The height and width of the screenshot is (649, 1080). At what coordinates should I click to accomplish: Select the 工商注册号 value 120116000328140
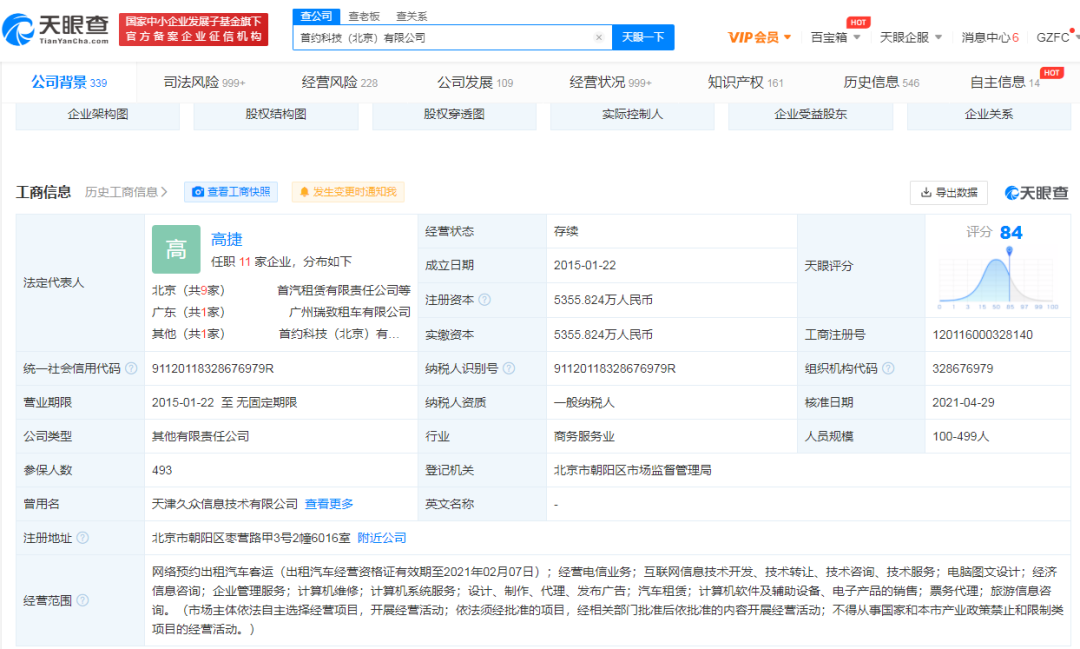click(982, 335)
